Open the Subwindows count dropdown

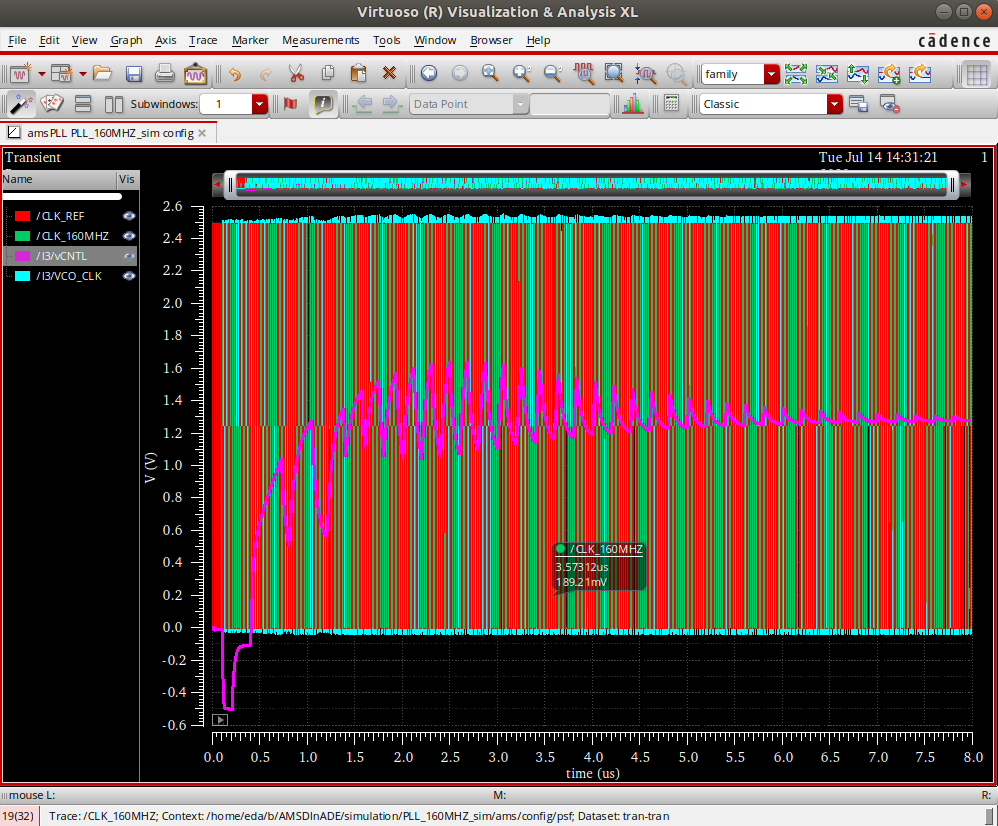[x=260, y=104]
